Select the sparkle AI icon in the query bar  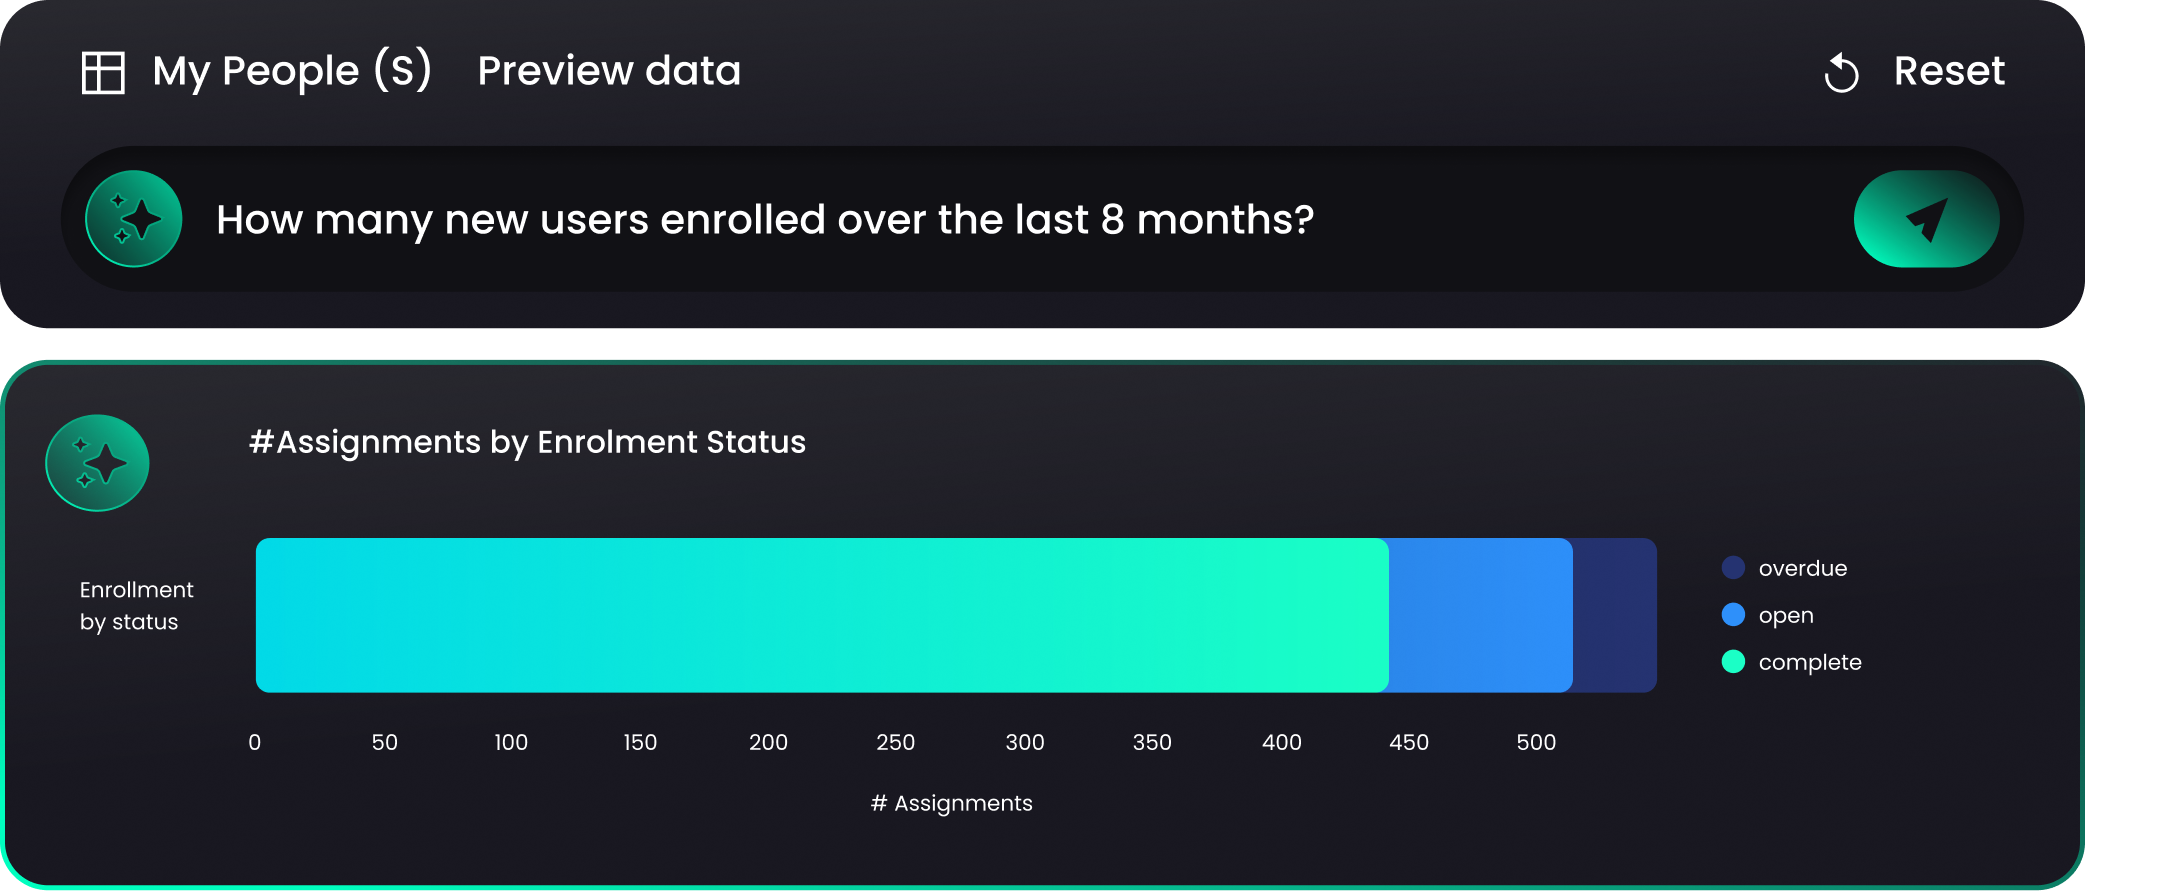coord(134,219)
